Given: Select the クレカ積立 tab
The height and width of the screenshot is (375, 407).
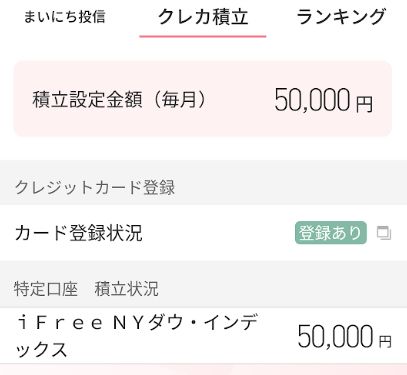Looking at the screenshot, I should [203, 17].
